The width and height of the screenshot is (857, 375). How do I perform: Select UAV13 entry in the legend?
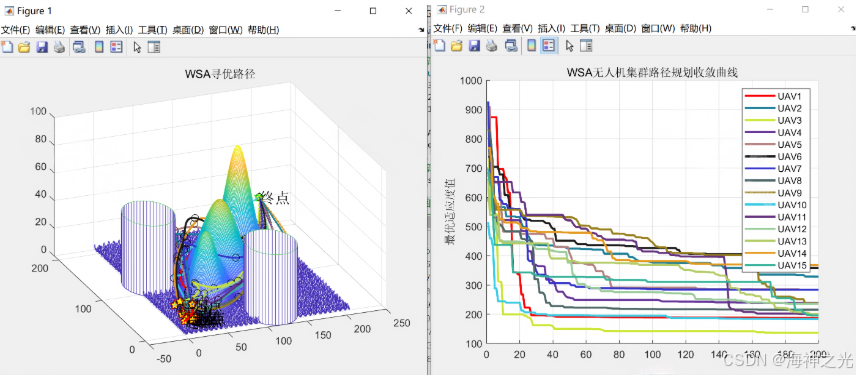click(777, 241)
